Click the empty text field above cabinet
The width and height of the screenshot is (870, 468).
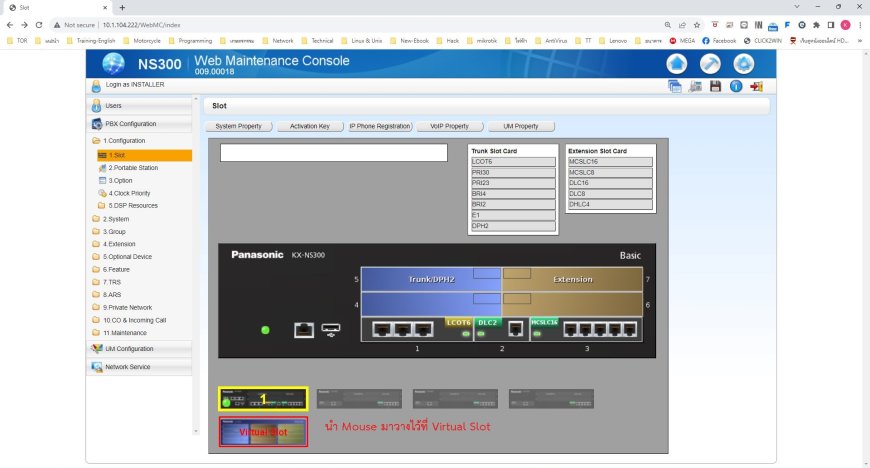(333, 153)
